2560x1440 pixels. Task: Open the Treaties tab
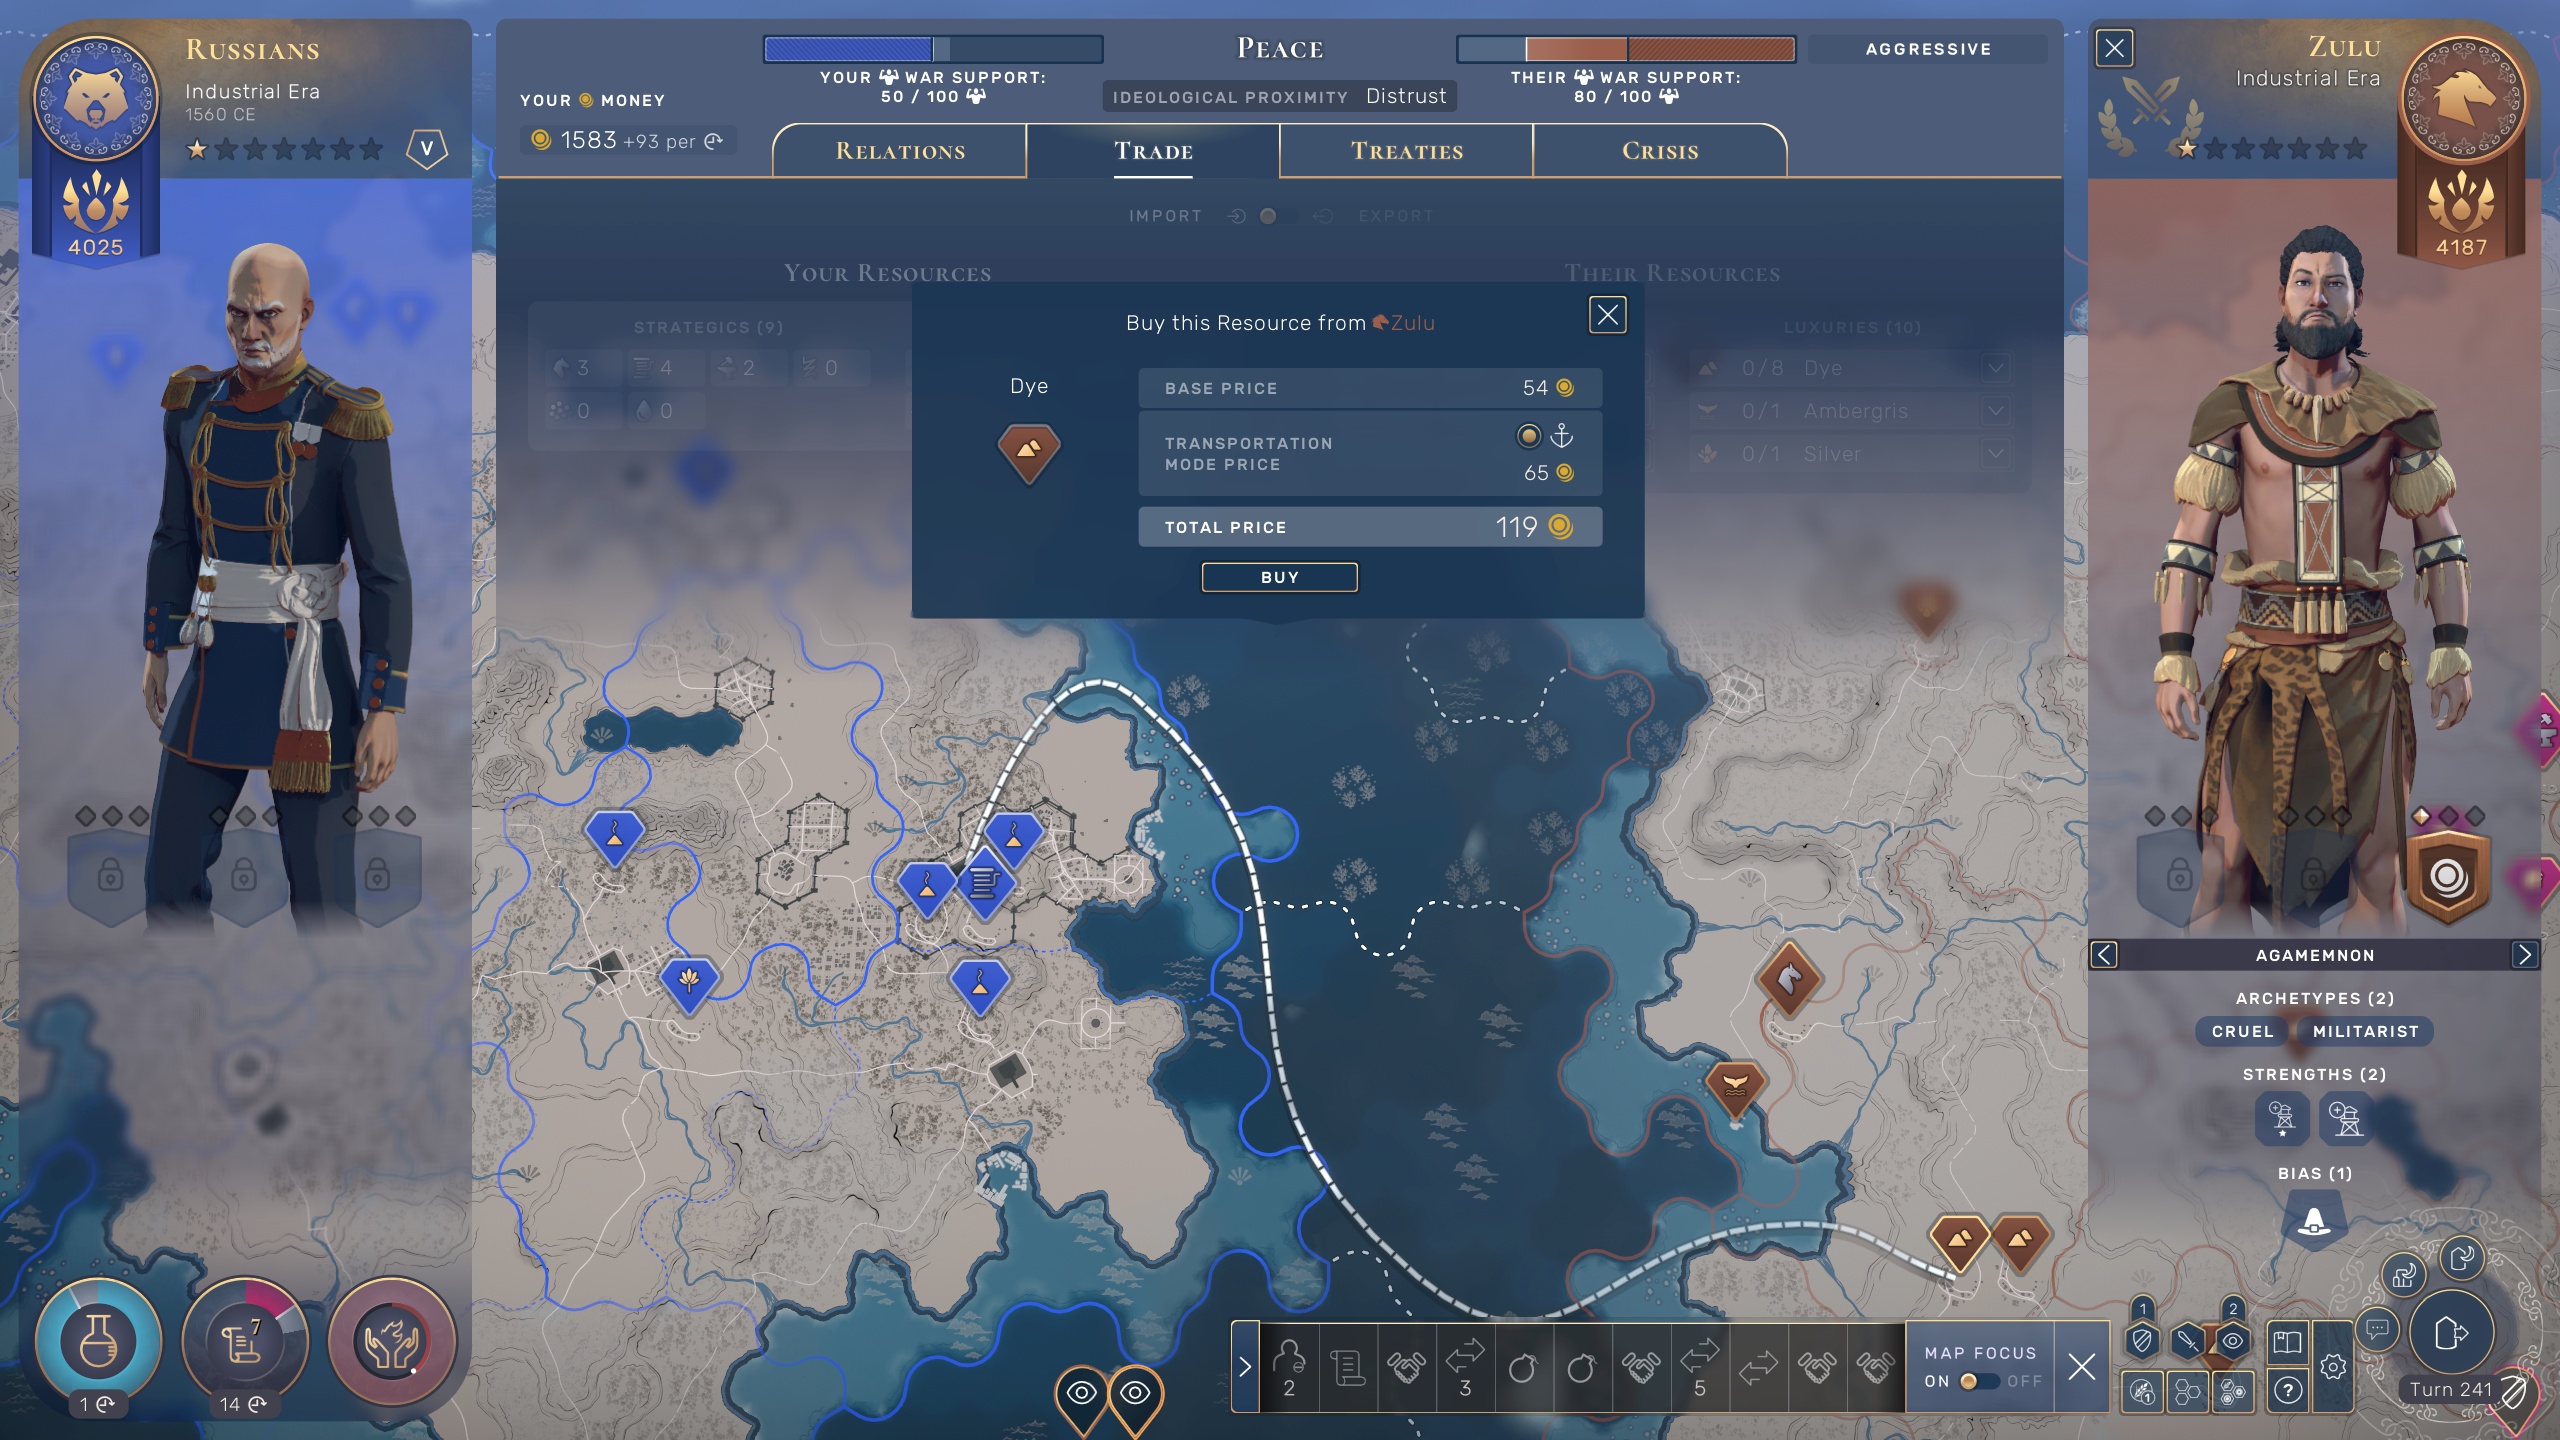[1406, 151]
